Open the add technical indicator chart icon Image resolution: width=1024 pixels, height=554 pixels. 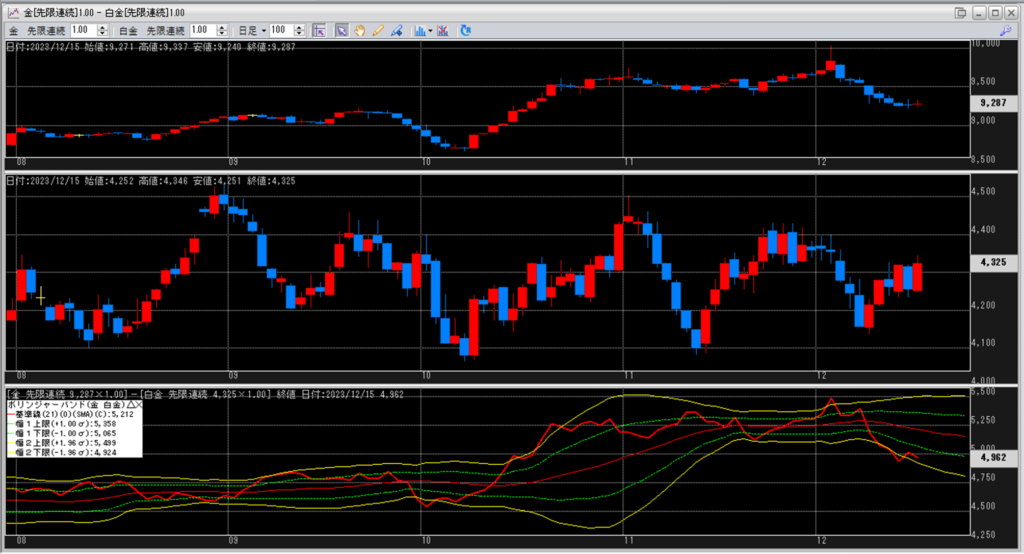pos(419,30)
